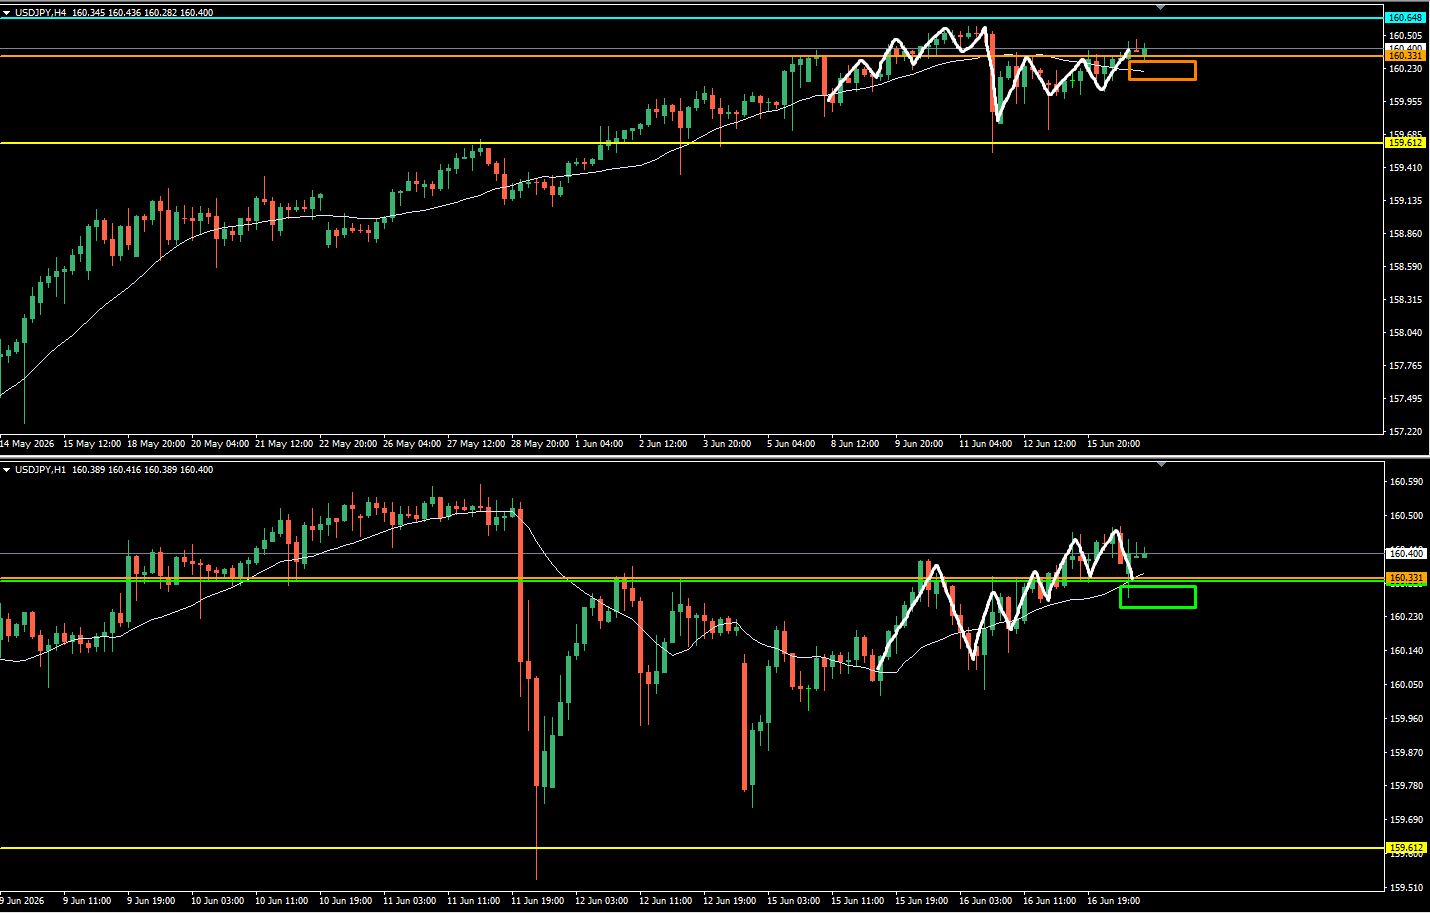The height and width of the screenshot is (914, 1430).
Task: Select the cyan horizontal line on H4 chart
Action: point(690,18)
